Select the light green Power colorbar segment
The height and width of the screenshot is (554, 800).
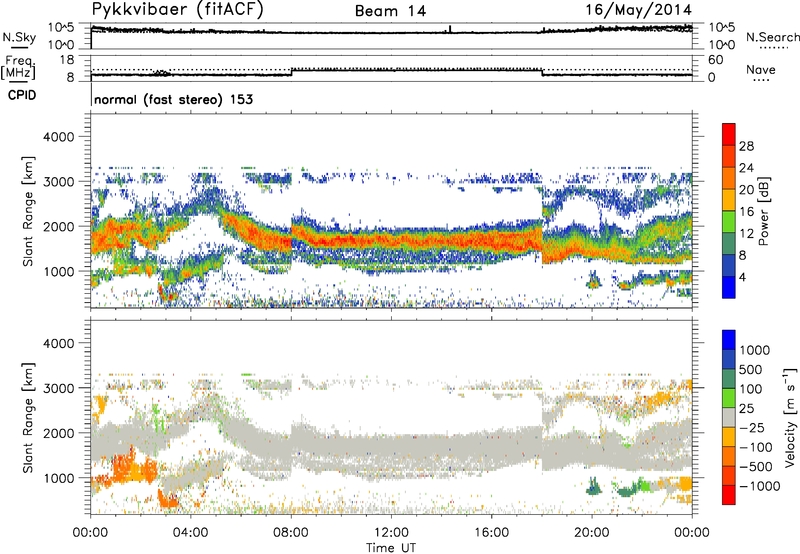[x=729, y=222]
